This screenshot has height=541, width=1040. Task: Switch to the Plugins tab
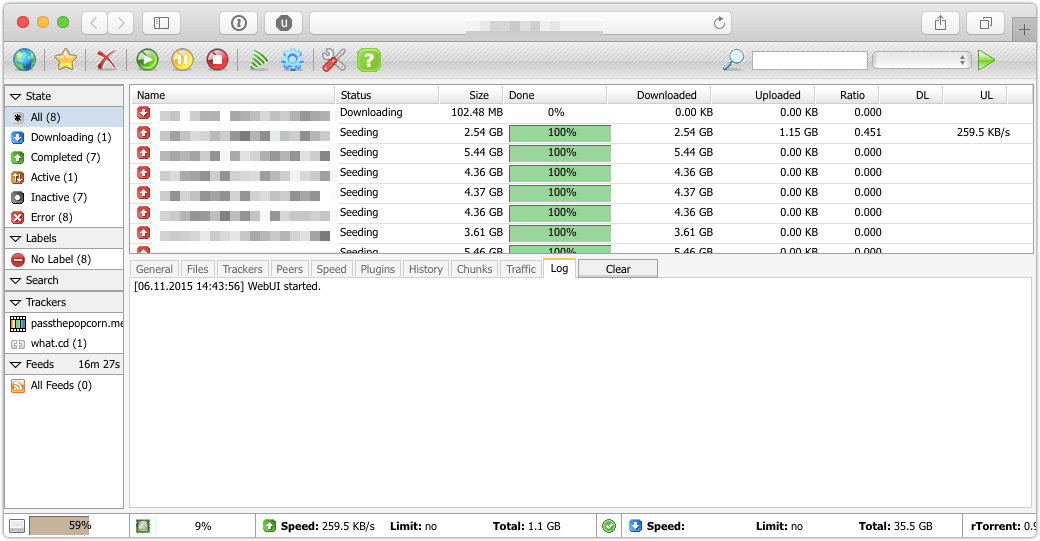pyautogui.click(x=377, y=269)
